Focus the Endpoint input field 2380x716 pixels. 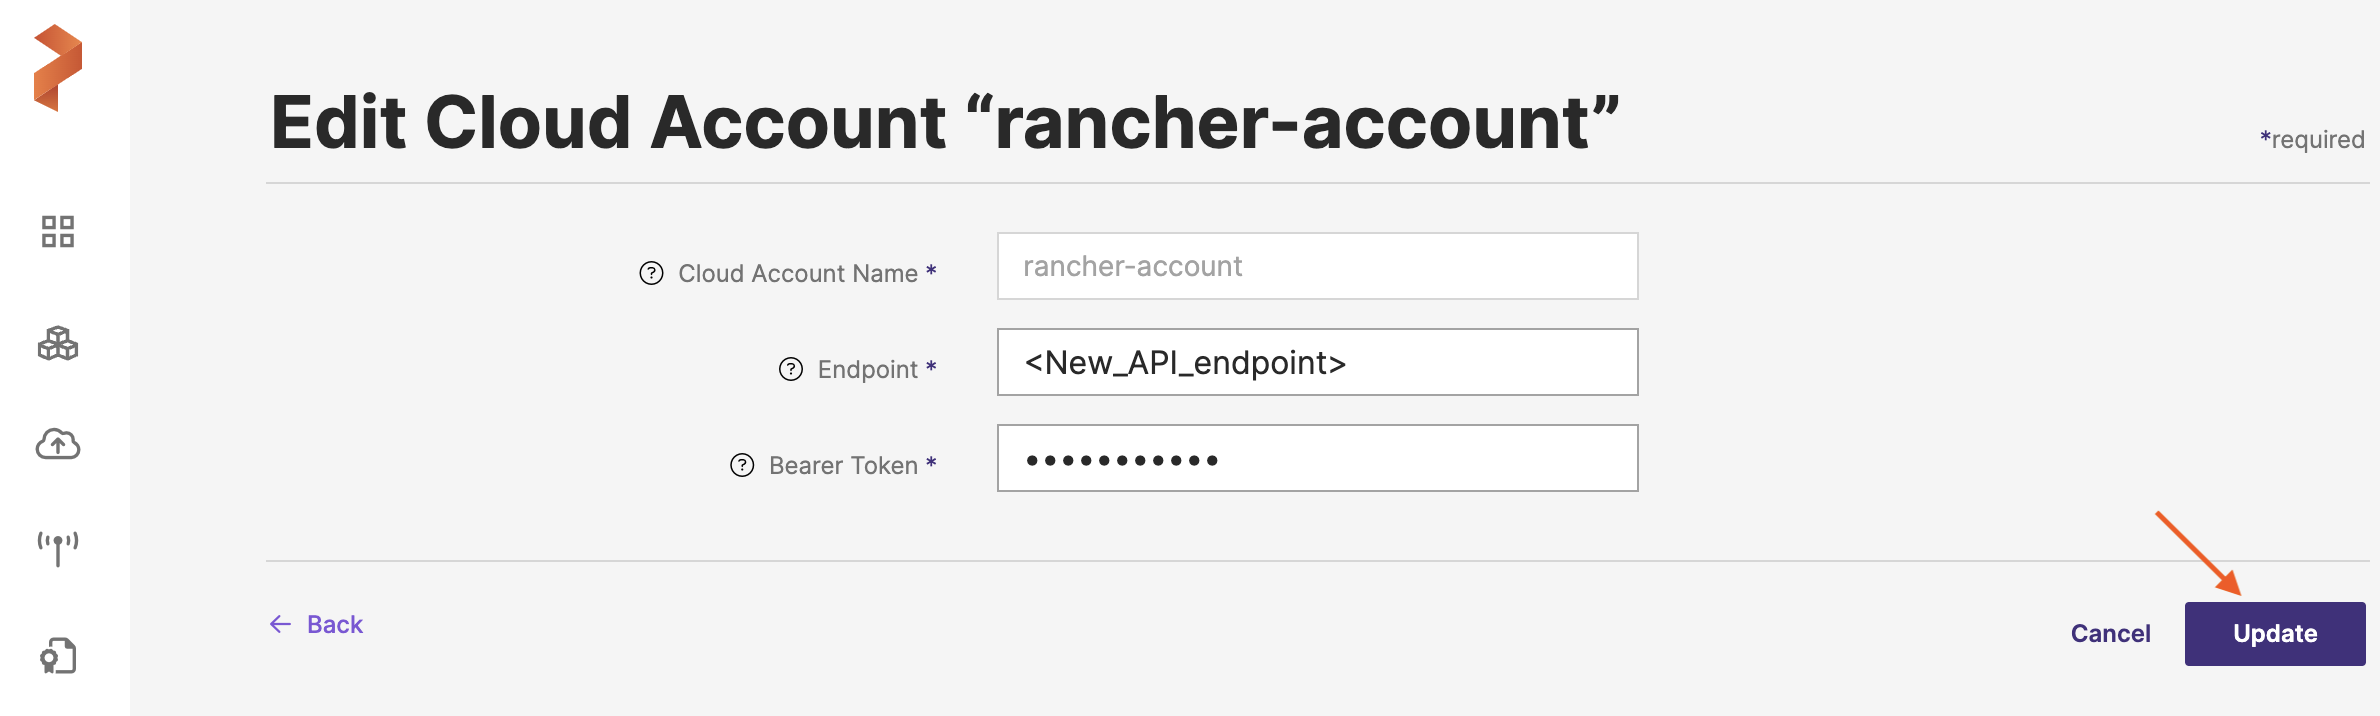[x=1317, y=362]
